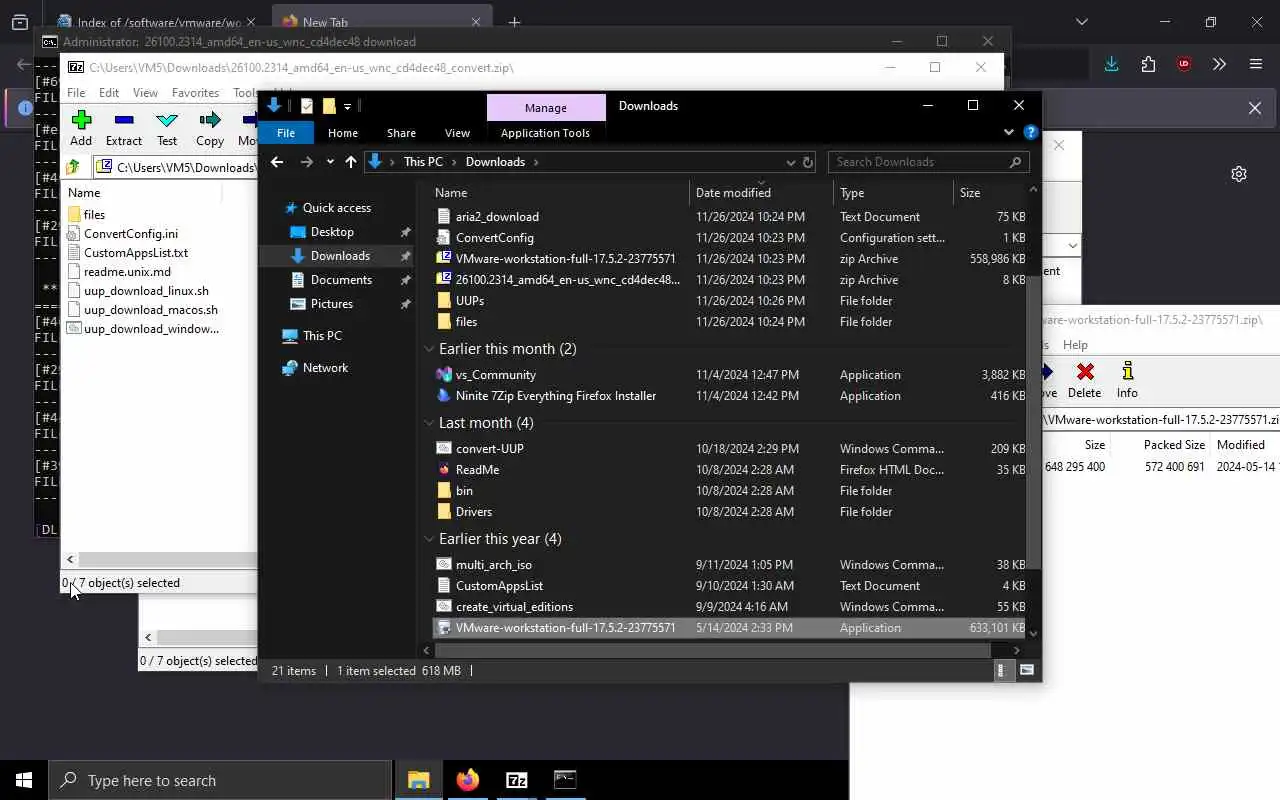
Task: Open Pictures in the navigation pane
Action: coord(331,304)
